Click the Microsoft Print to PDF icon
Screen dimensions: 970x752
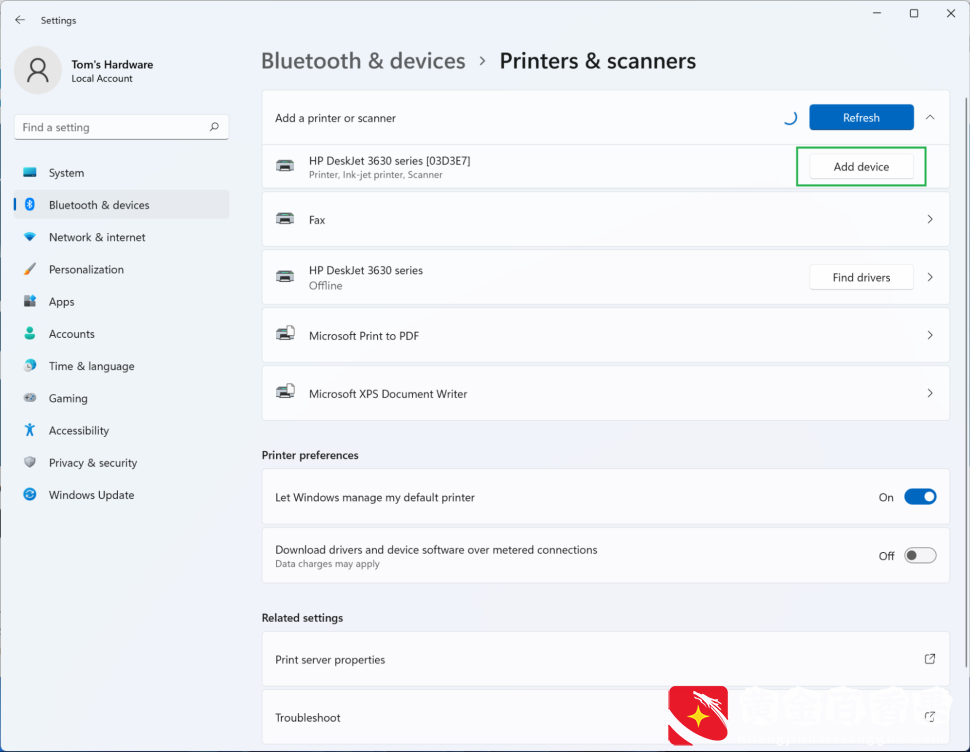[x=285, y=334]
